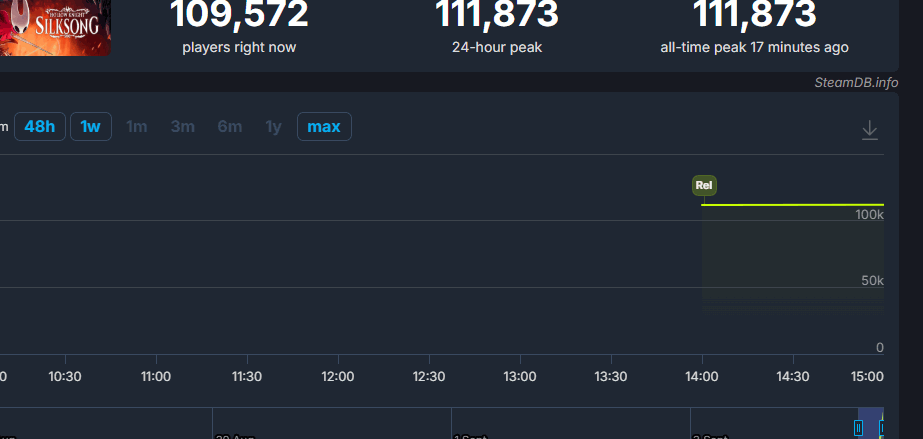Click the '15:00' time axis label

[x=868, y=377]
